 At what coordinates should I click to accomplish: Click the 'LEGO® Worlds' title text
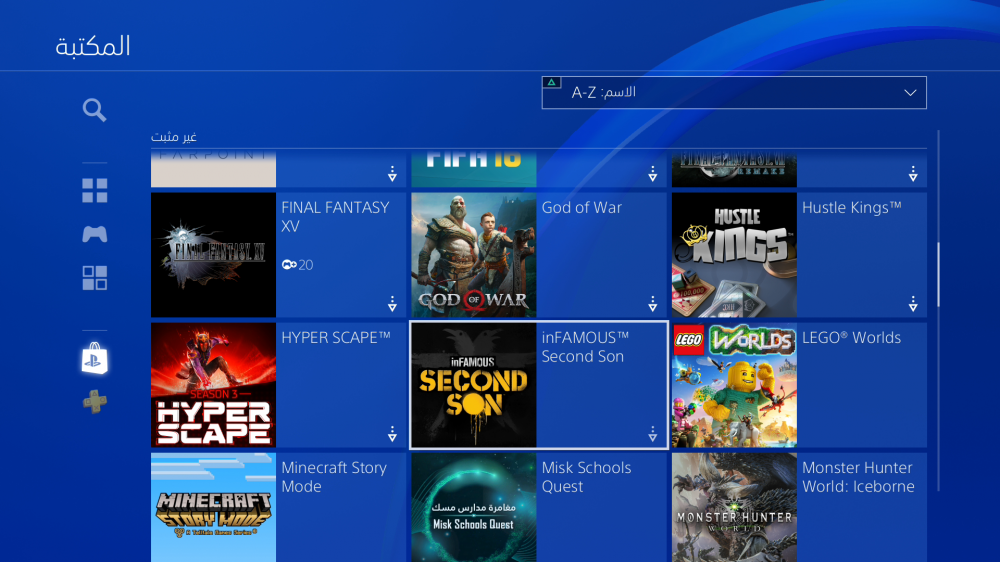click(x=851, y=337)
